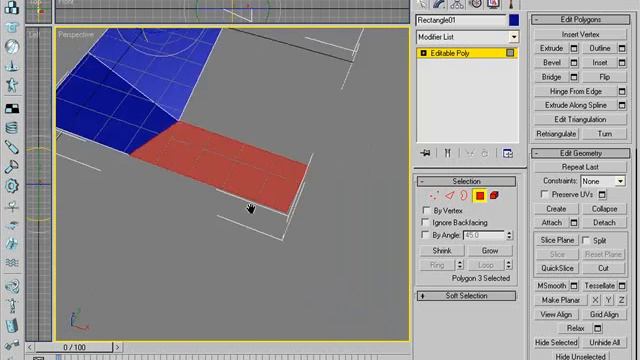This screenshot has height=360, width=640.
Task: Open Modifier List dropdown
Action: pos(513,37)
